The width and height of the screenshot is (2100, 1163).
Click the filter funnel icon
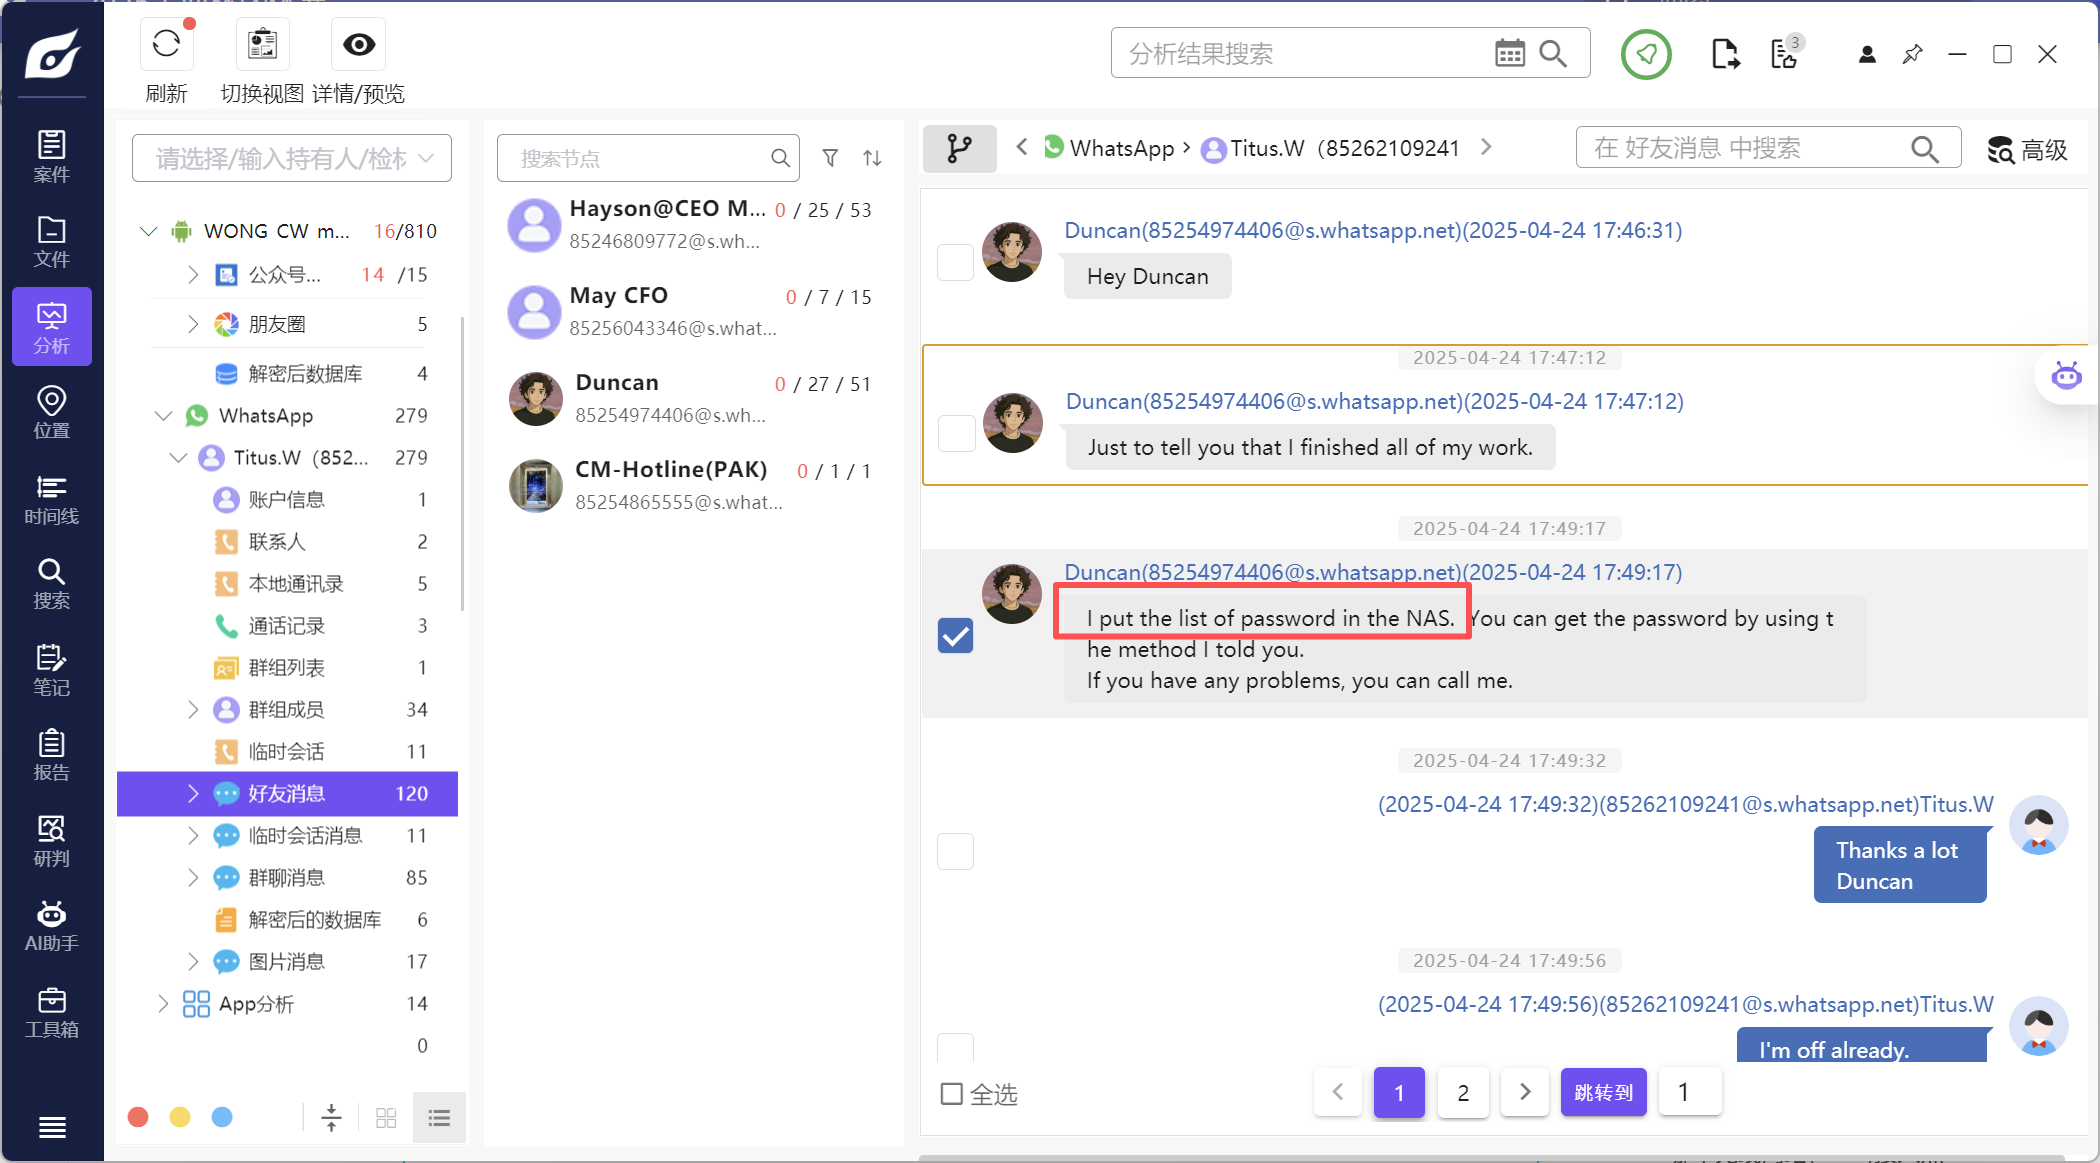830,158
